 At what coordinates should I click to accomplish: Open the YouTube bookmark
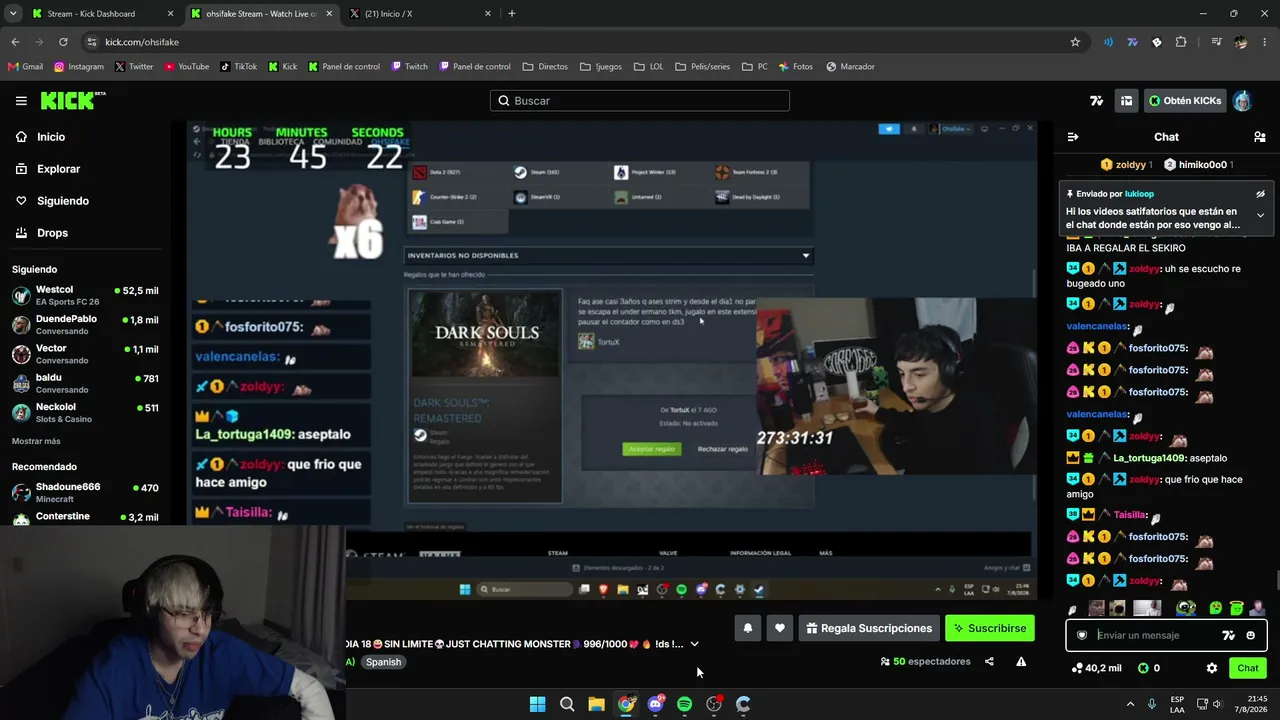(187, 67)
